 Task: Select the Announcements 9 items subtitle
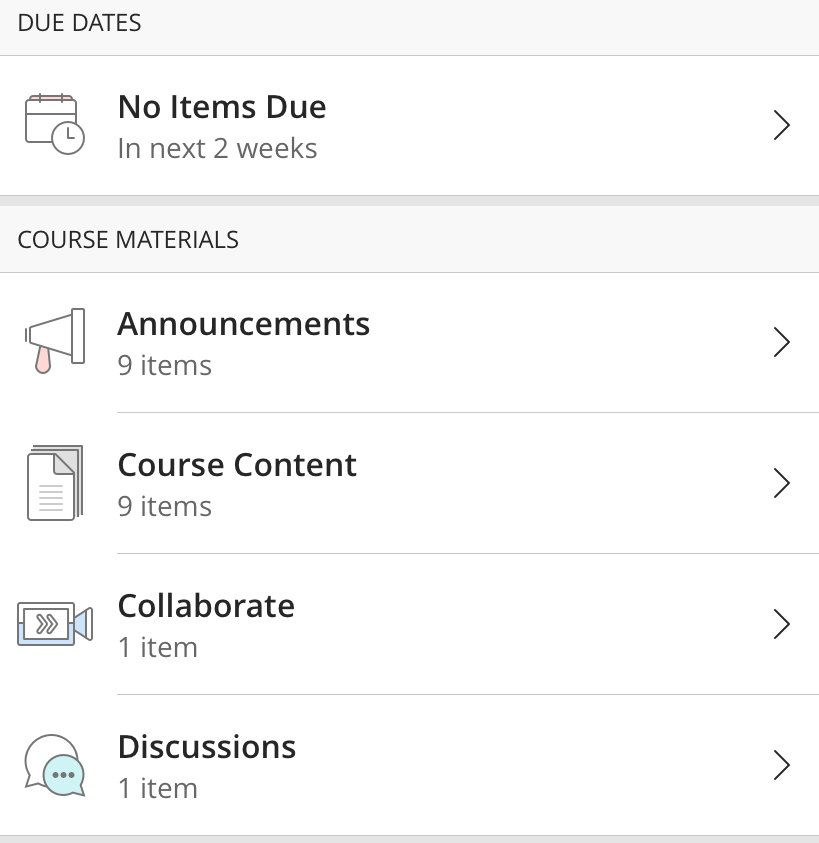click(x=165, y=366)
